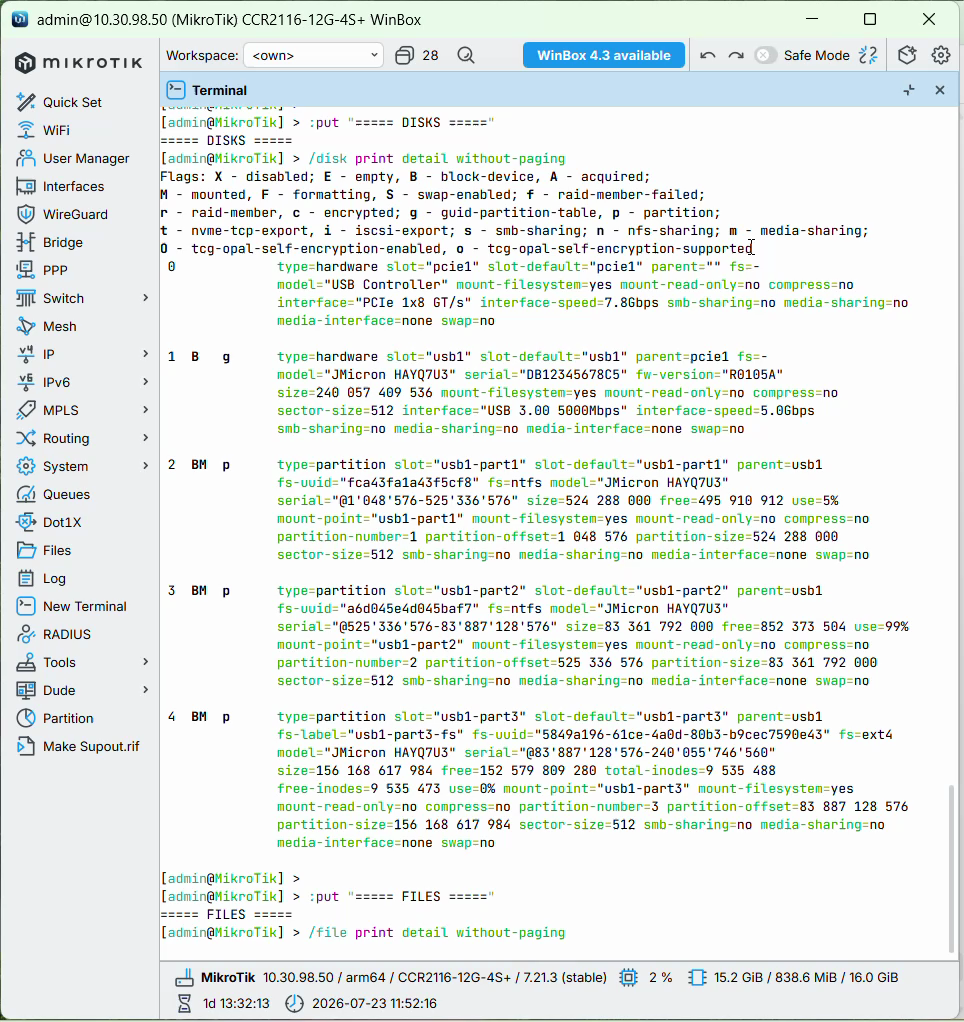The image size is (964, 1022).
Task: Click the Terminal icon in the panel header
Action: click(x=176, y=89)
